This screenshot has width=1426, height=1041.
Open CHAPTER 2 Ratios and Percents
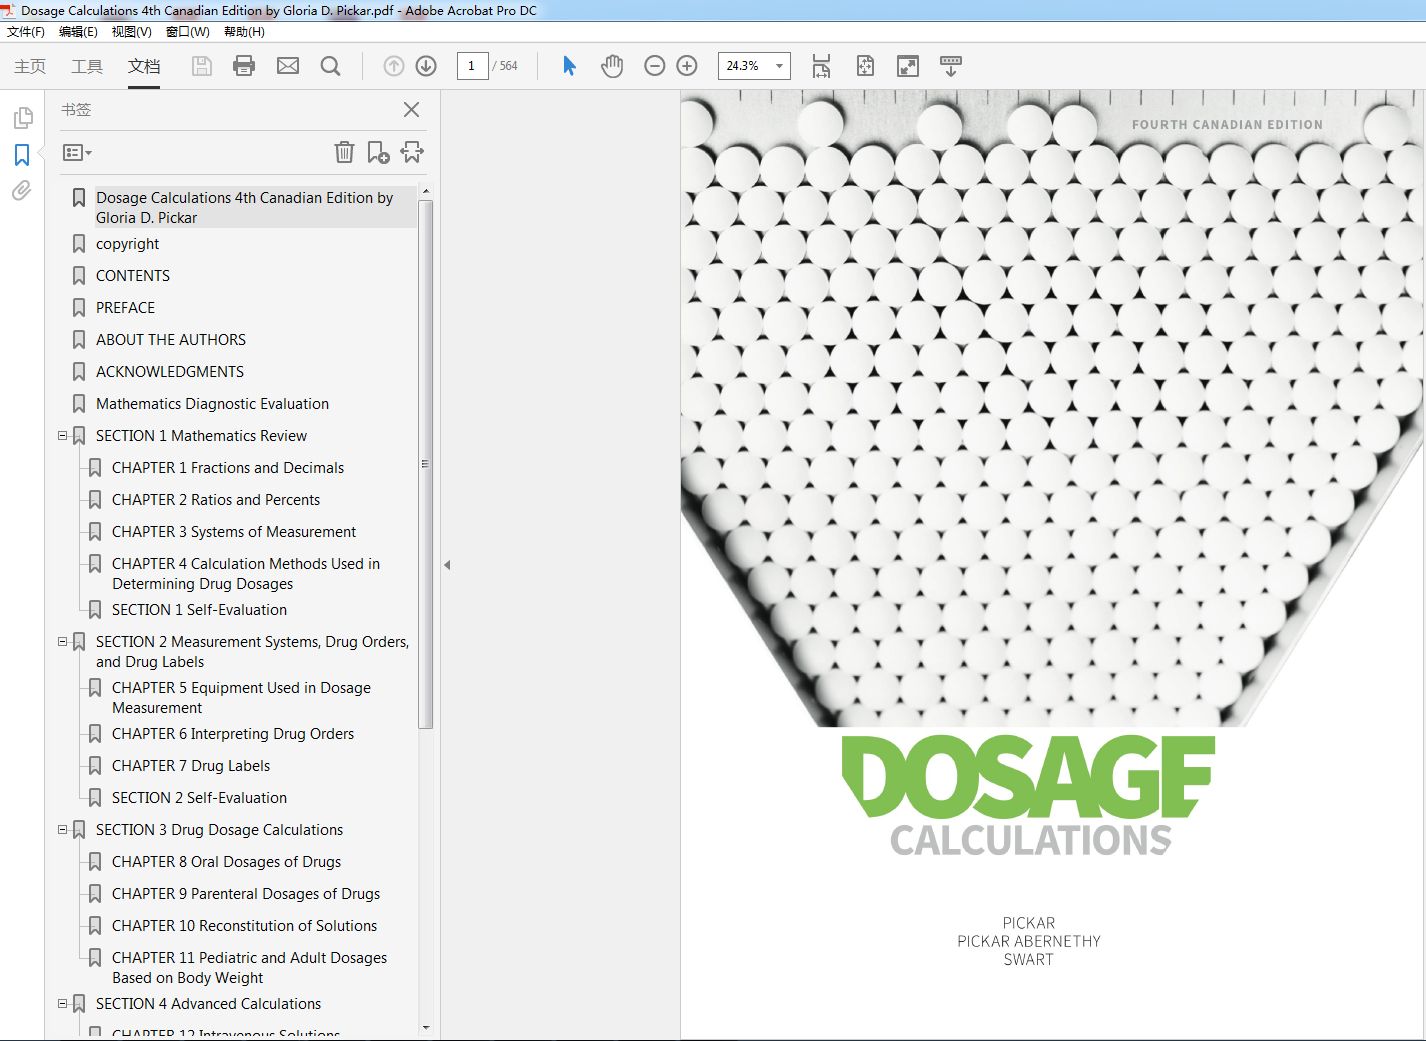[216, 500]
